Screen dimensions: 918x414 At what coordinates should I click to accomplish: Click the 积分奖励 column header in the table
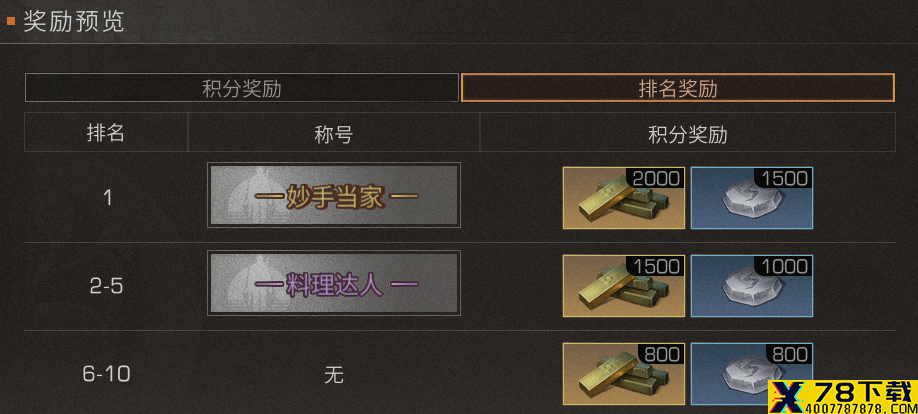tap(687, 135)
